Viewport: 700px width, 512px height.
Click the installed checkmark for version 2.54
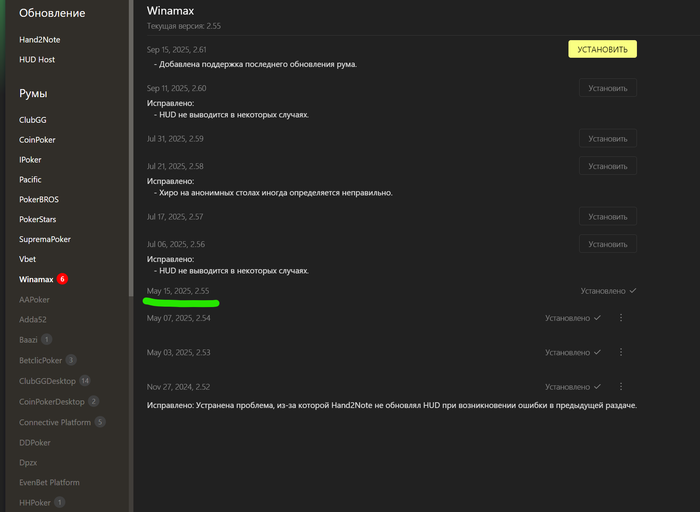(597, 318)
